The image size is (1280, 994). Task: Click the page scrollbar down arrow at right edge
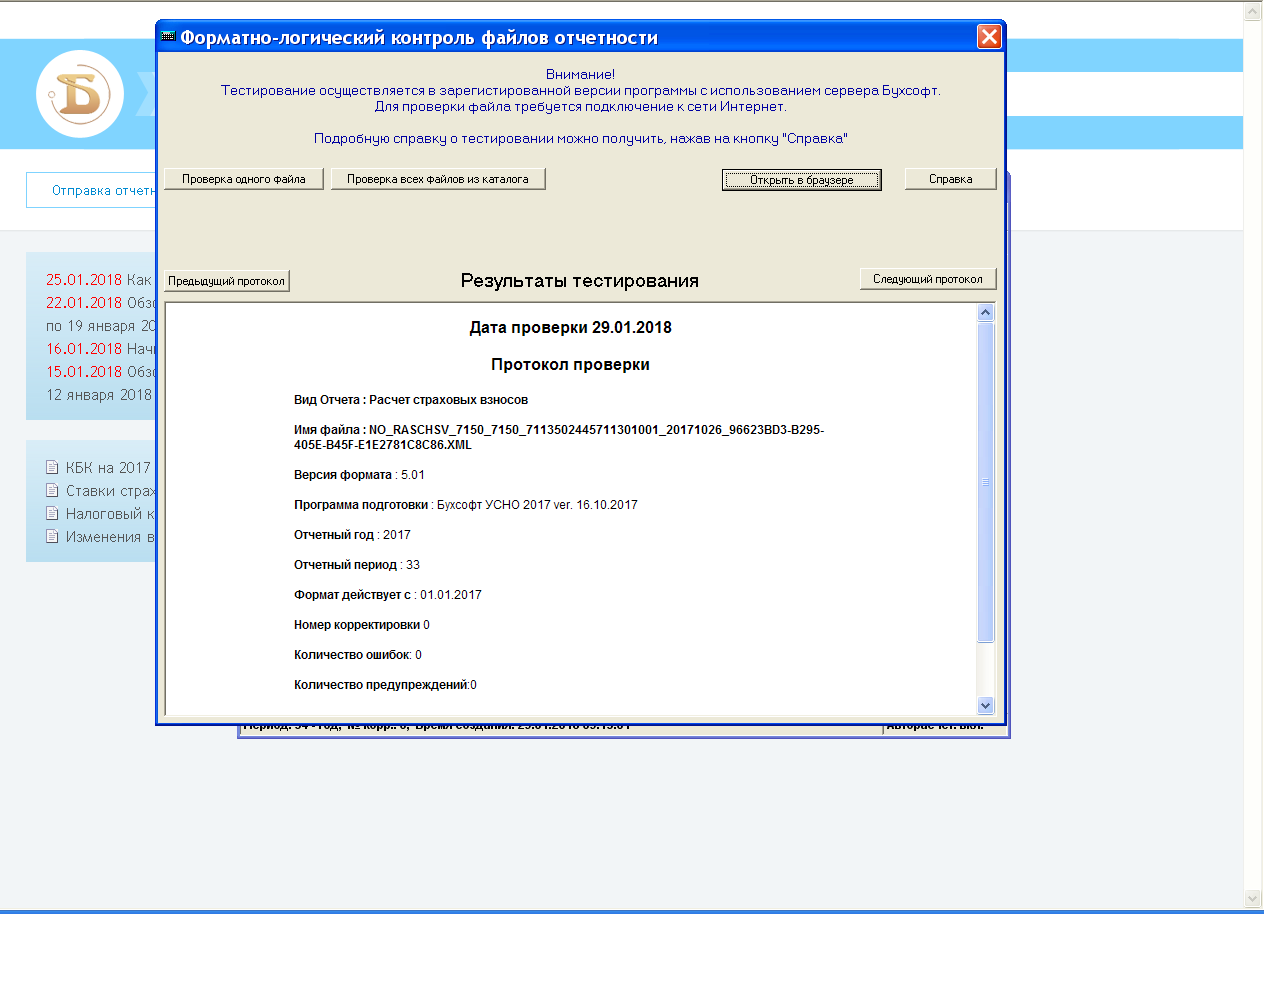pos(1253,898)
